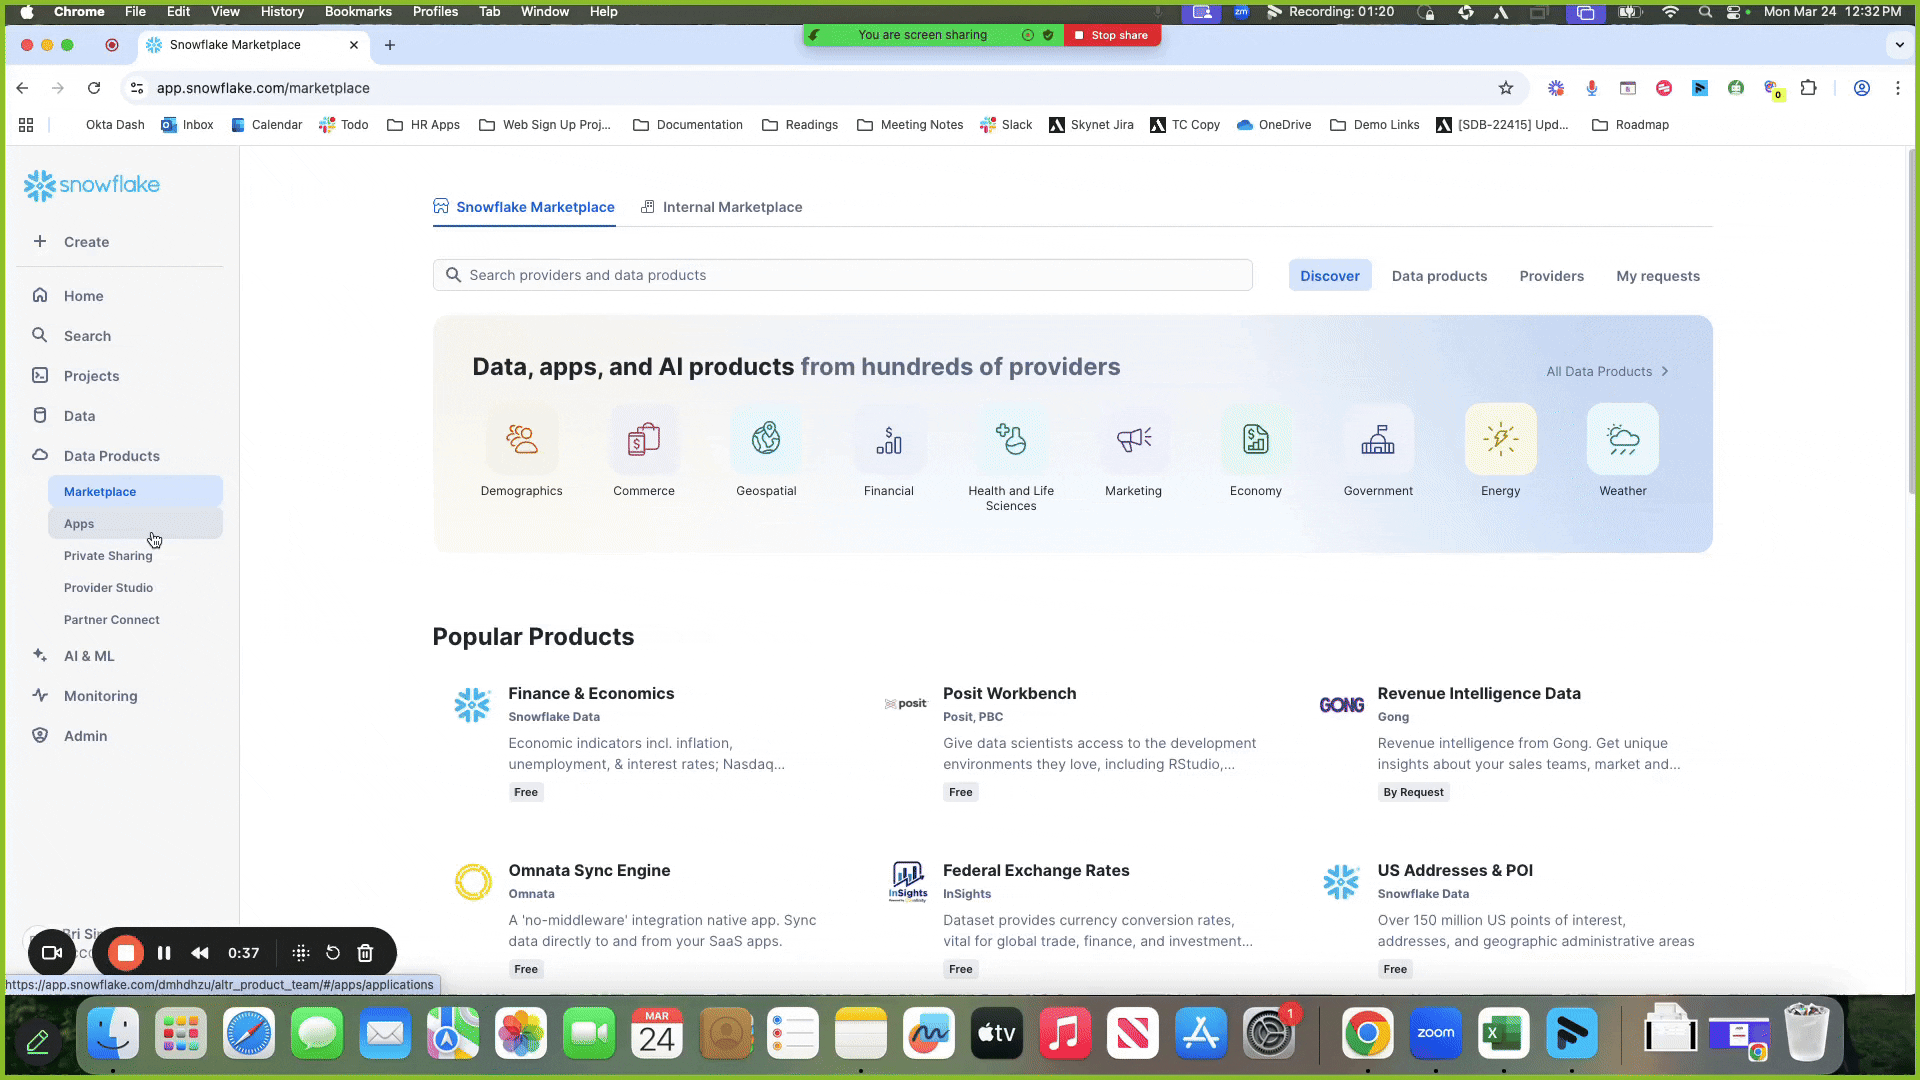
Task: Switch to the Internal Marketplace tab
Action: (731, 207)
